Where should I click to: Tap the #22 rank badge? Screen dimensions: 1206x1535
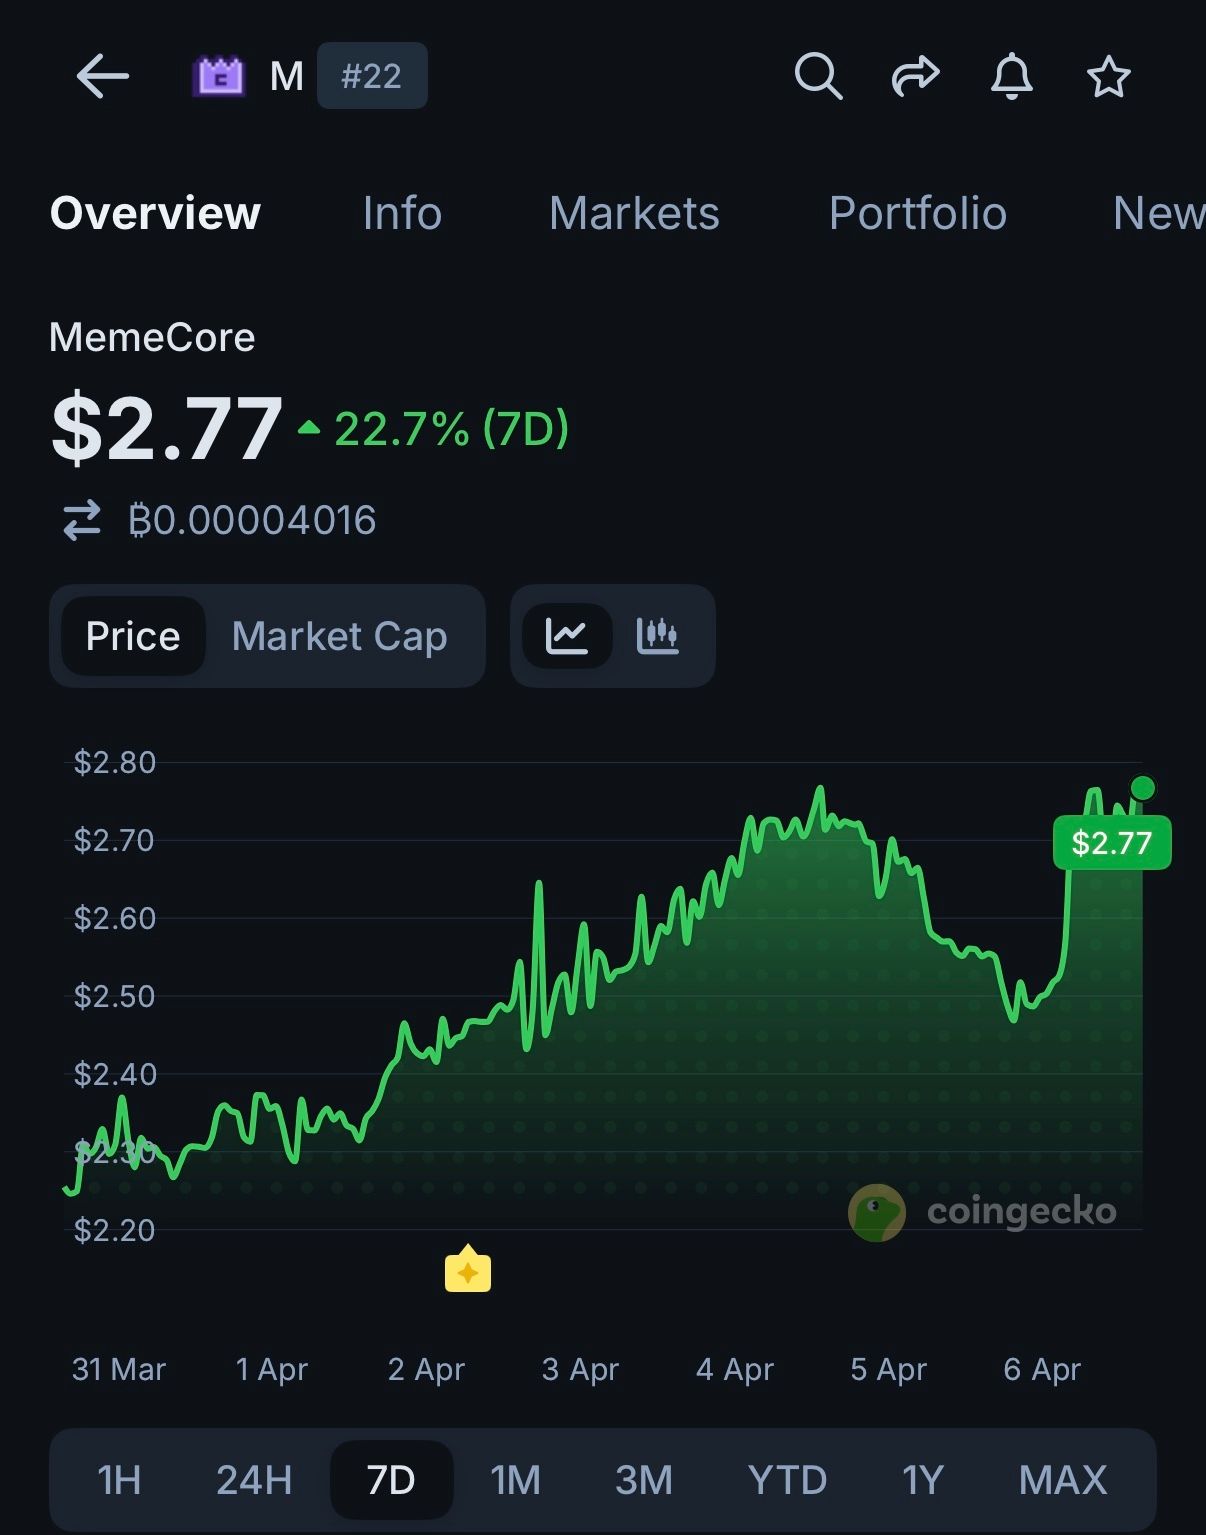point(372,76)
